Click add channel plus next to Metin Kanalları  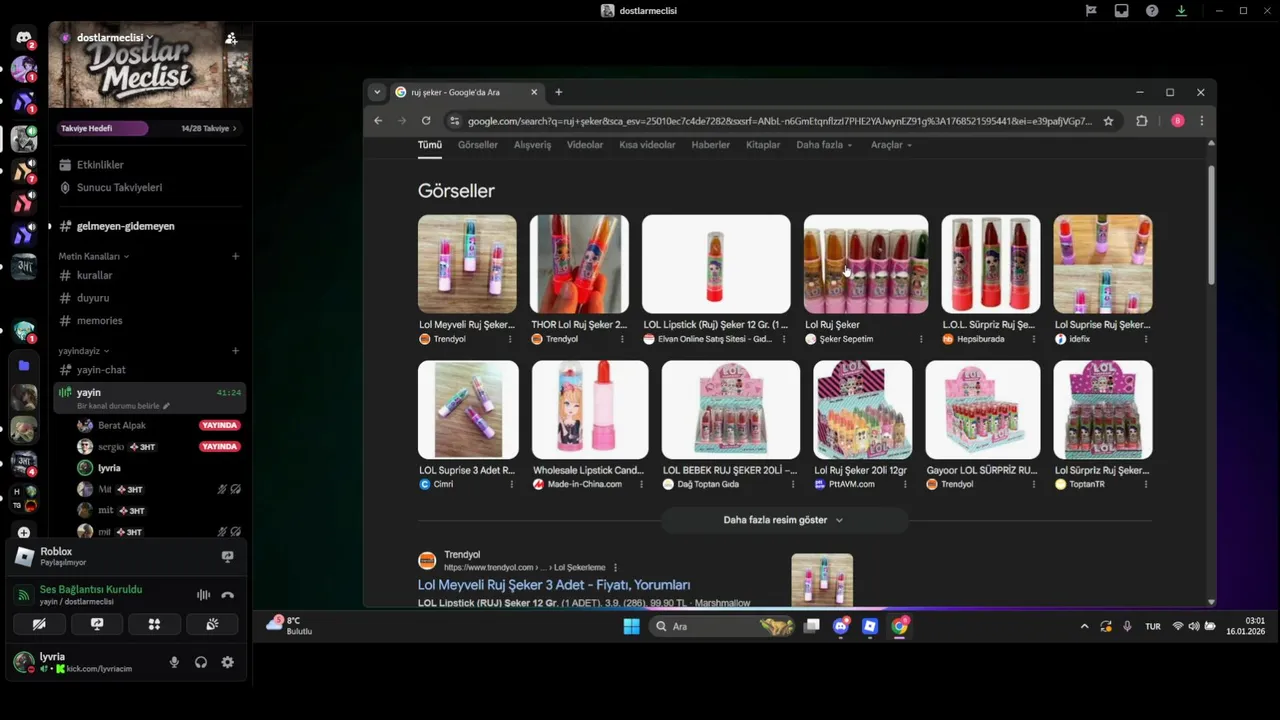(x=236, y=256)
